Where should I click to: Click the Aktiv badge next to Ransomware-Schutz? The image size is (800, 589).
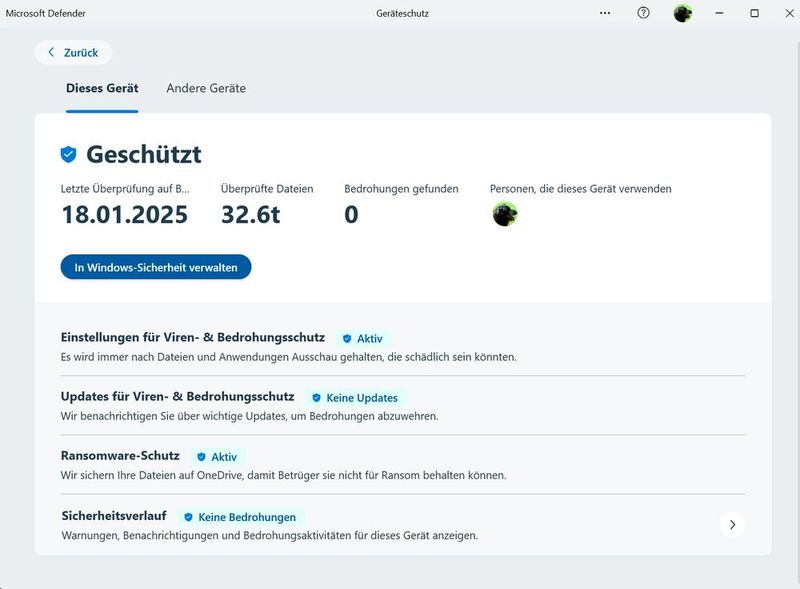tap(218, 457)
